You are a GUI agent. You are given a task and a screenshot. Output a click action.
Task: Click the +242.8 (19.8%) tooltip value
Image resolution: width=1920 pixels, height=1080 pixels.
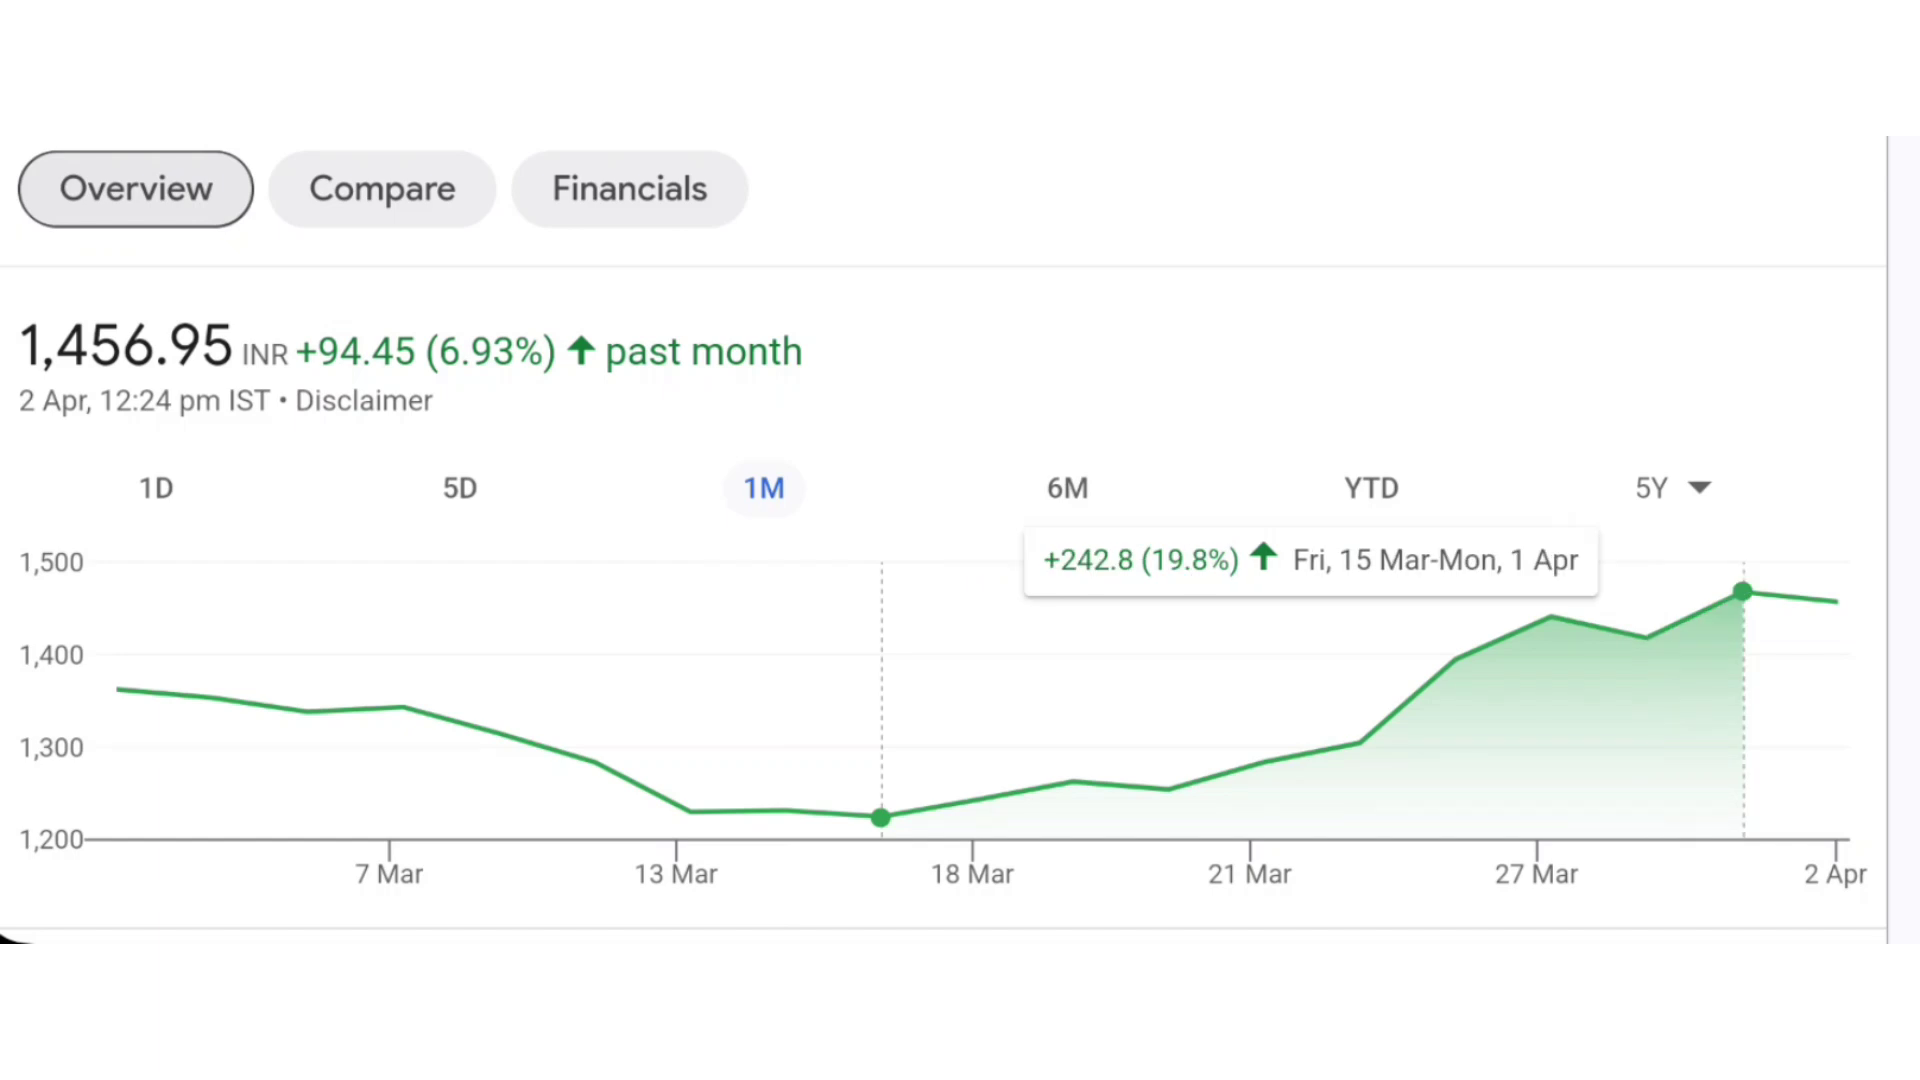point(1141,560)
